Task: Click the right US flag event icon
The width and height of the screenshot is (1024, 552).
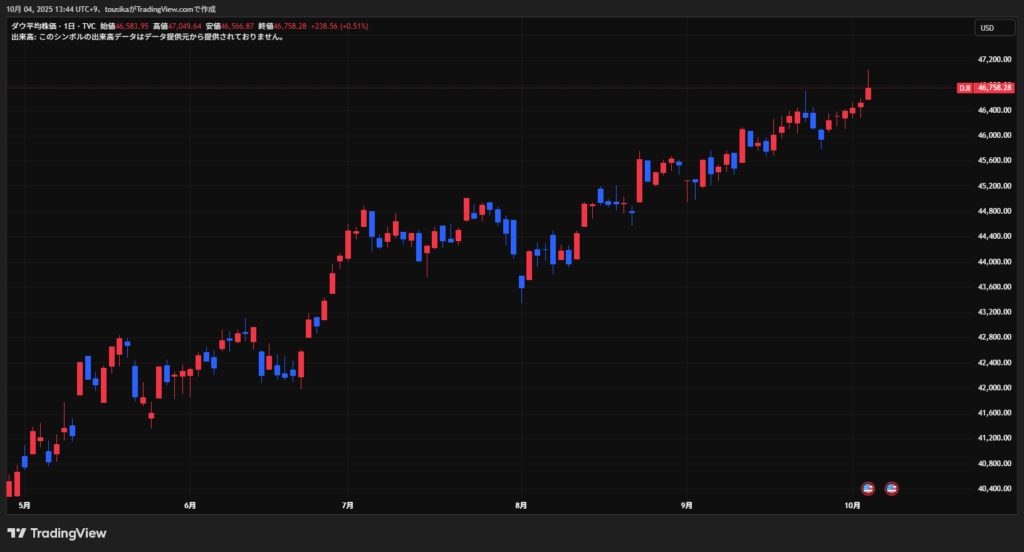Action: 892,488
